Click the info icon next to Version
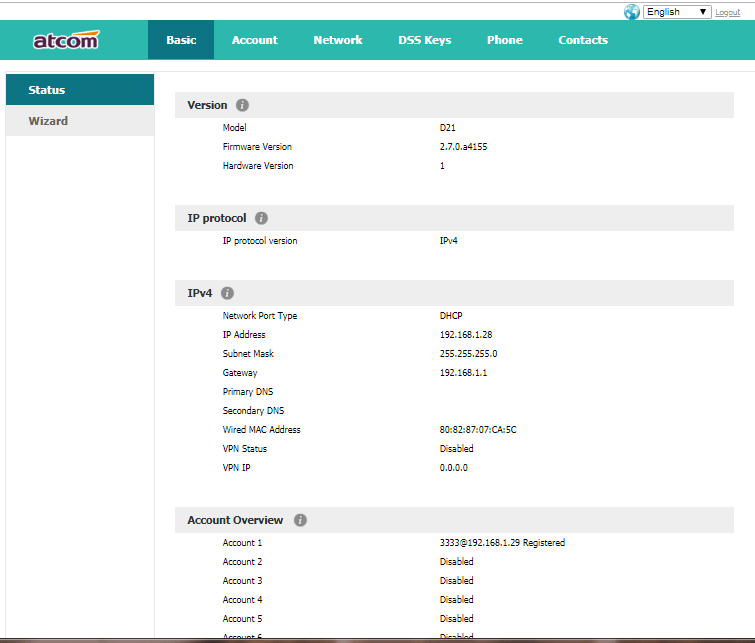 [x=242, y=105]
